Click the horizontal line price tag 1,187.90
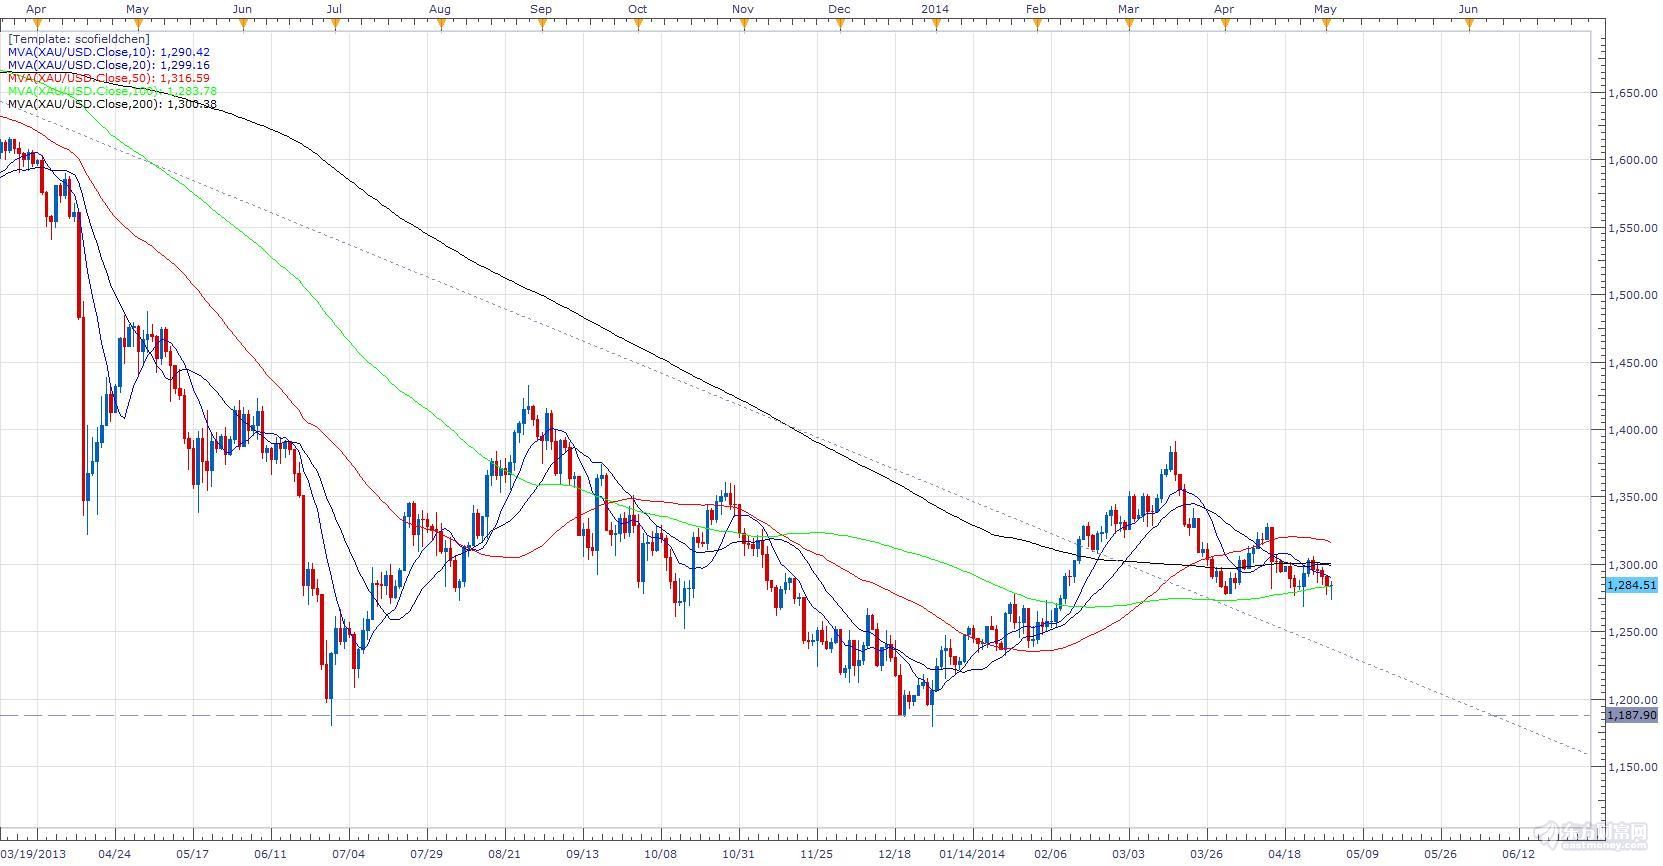Image resolution: width=1663 pixels, height=866 pixels. coord(1632,715)
